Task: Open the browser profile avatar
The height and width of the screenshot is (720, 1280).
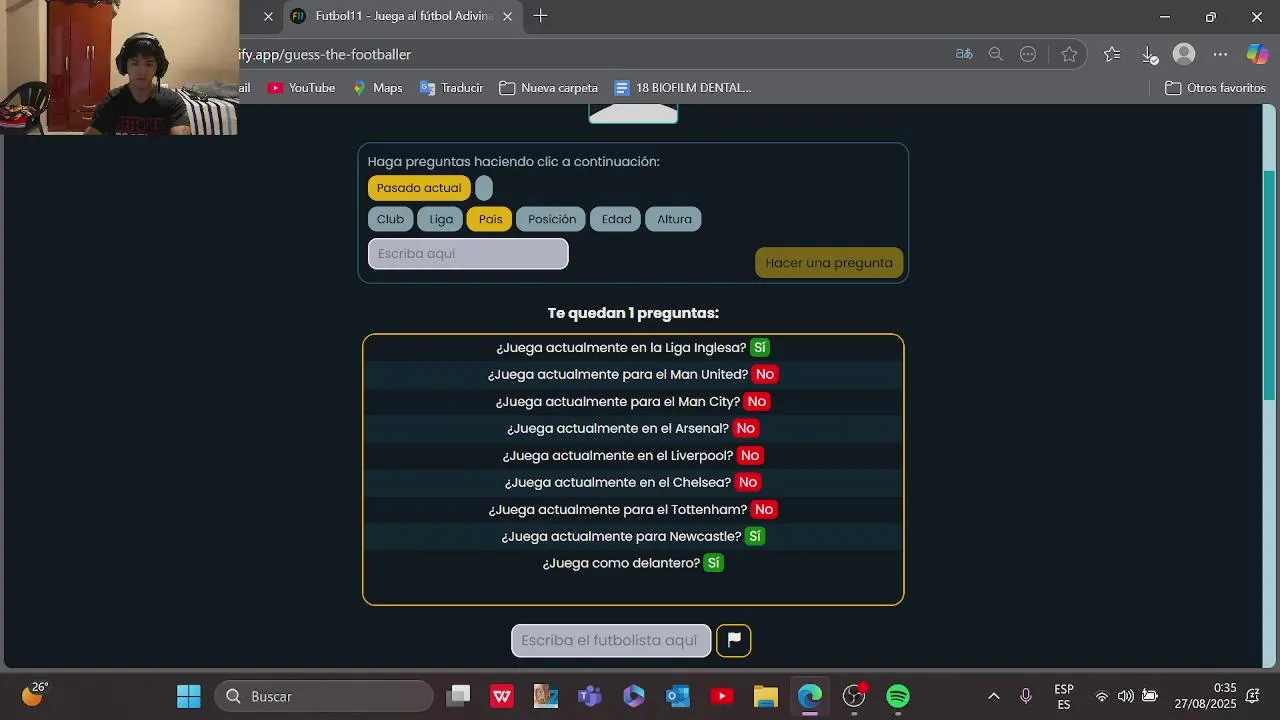Action: (1184, 54)
